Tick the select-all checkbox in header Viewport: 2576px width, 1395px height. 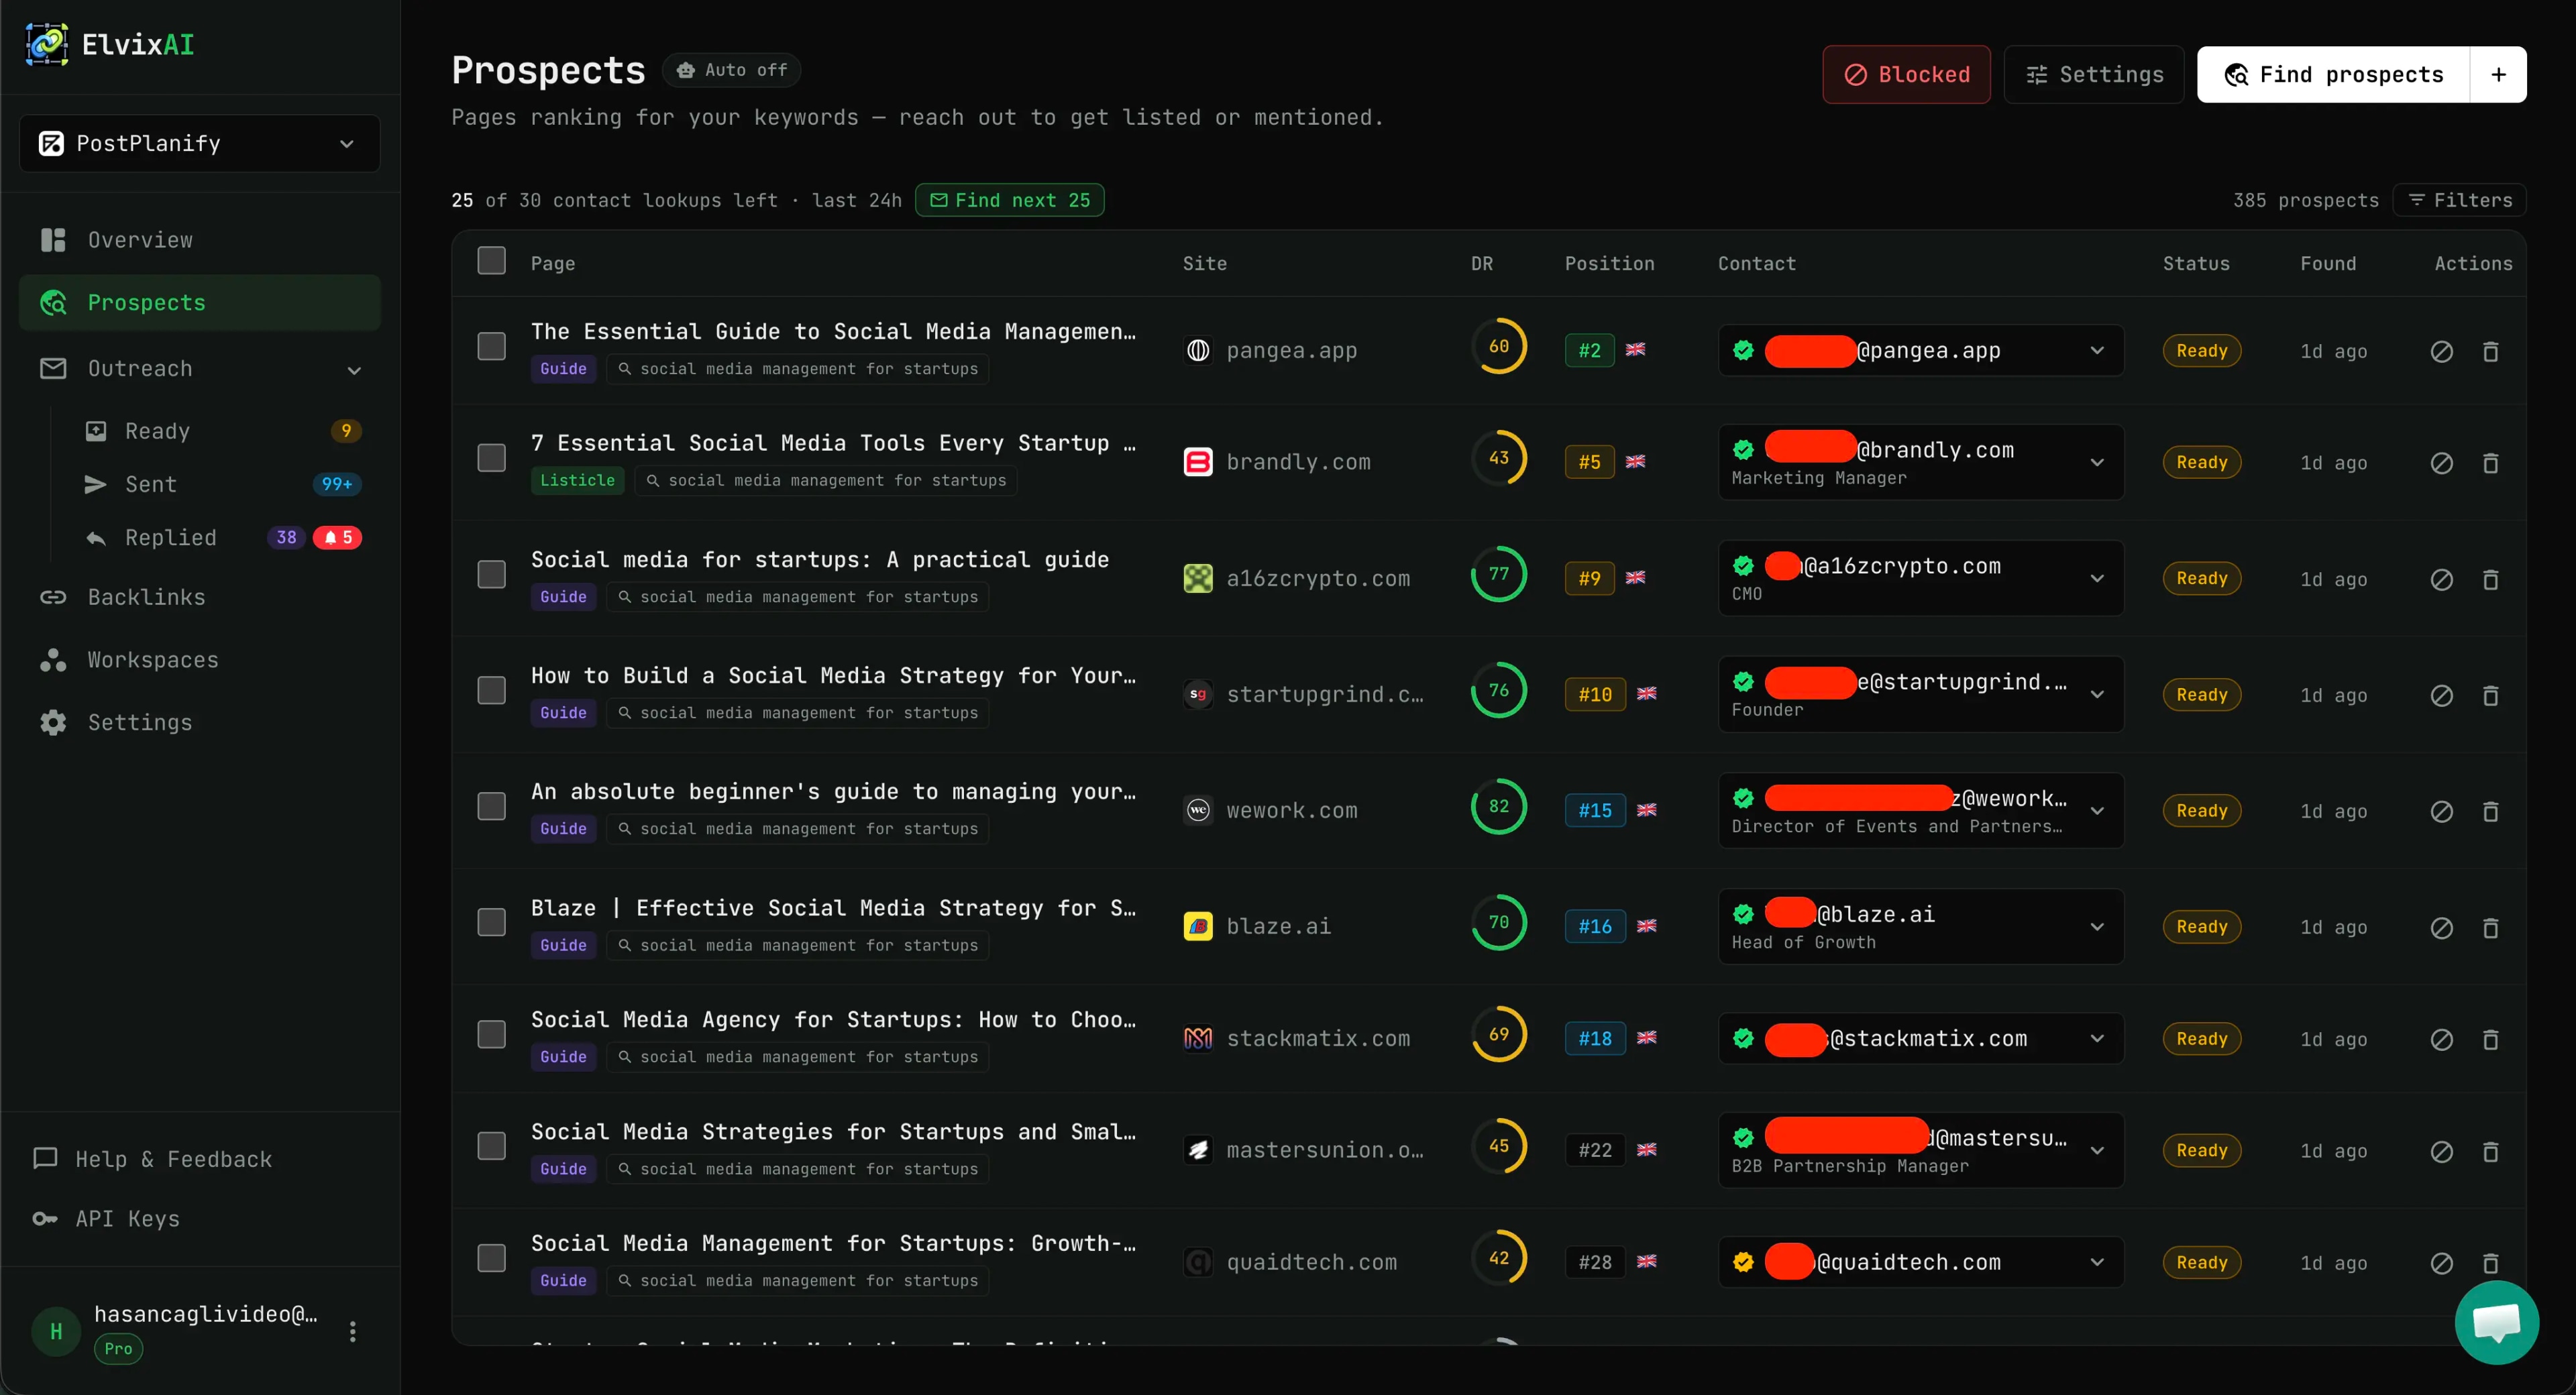(491, 261)
